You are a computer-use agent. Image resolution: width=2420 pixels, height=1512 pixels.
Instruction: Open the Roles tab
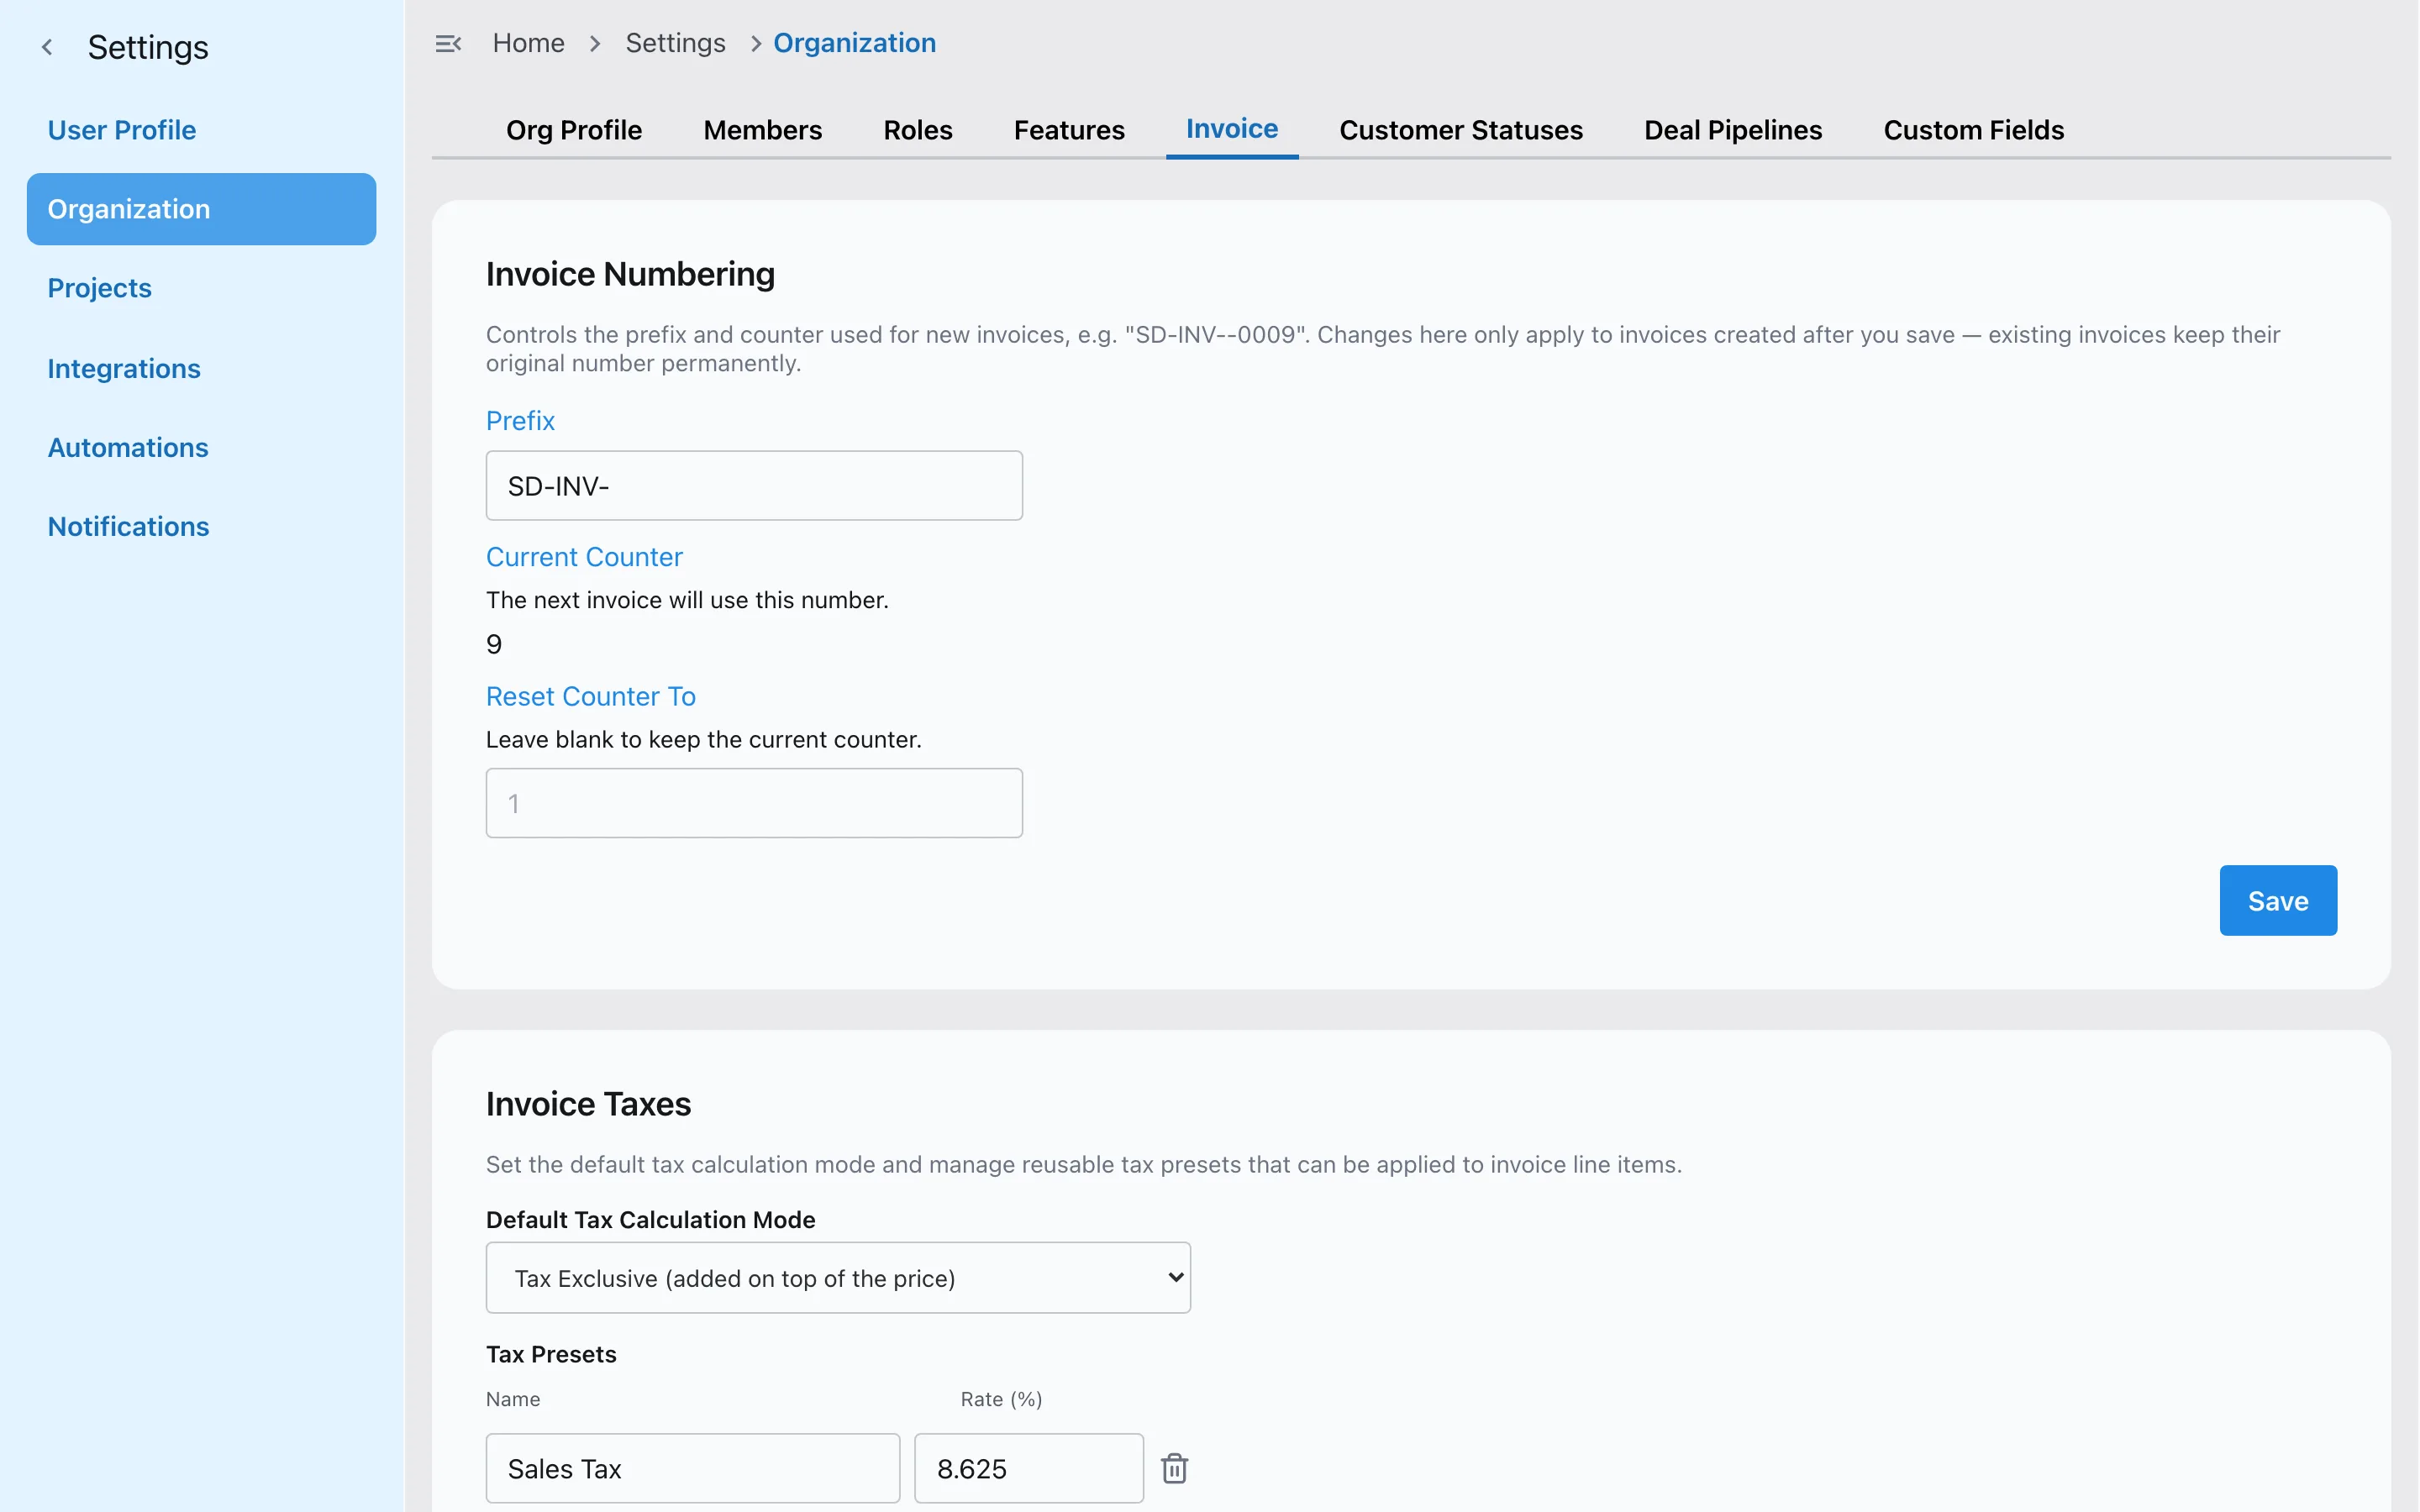click(x=917, y=130)
